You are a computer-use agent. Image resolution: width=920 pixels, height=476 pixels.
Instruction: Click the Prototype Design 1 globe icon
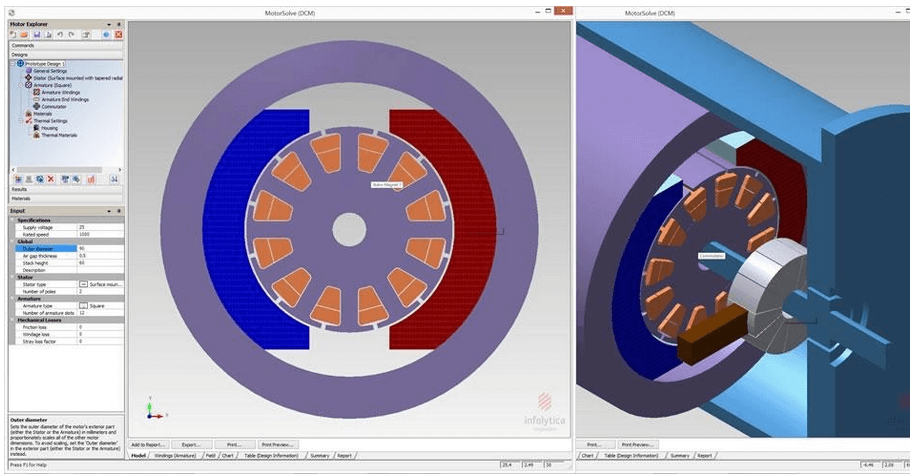click(x=21, y=63)
